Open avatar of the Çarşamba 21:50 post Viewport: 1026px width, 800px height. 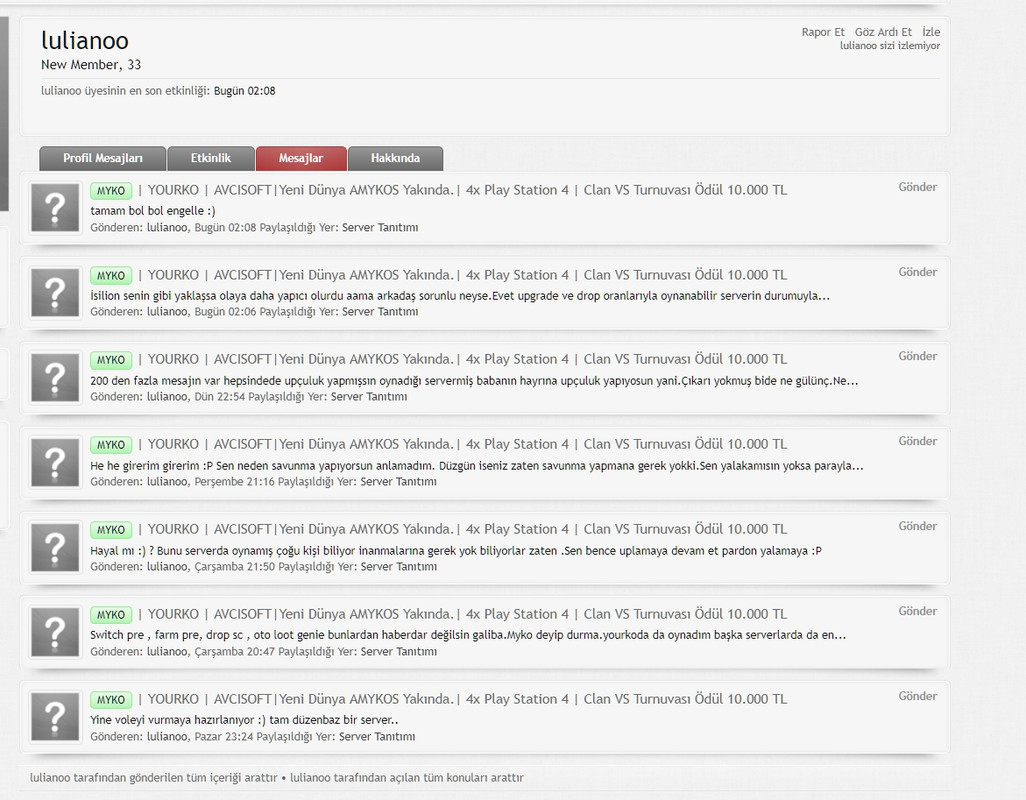[55, 548]
